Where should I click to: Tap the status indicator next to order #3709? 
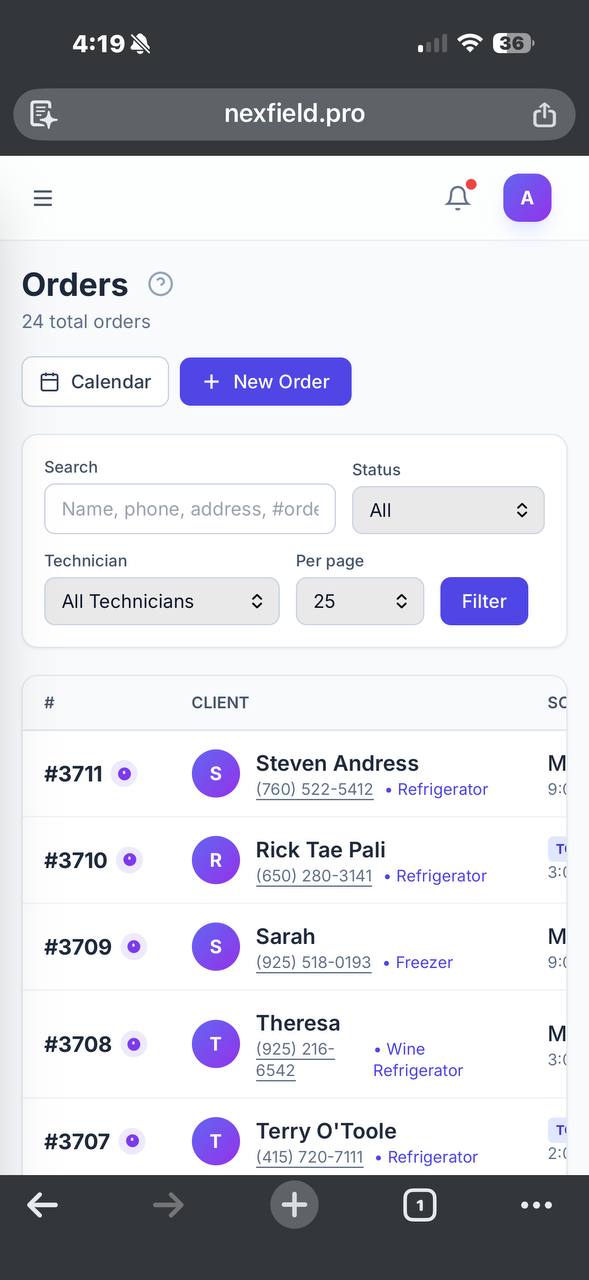[x=133, y=946]
